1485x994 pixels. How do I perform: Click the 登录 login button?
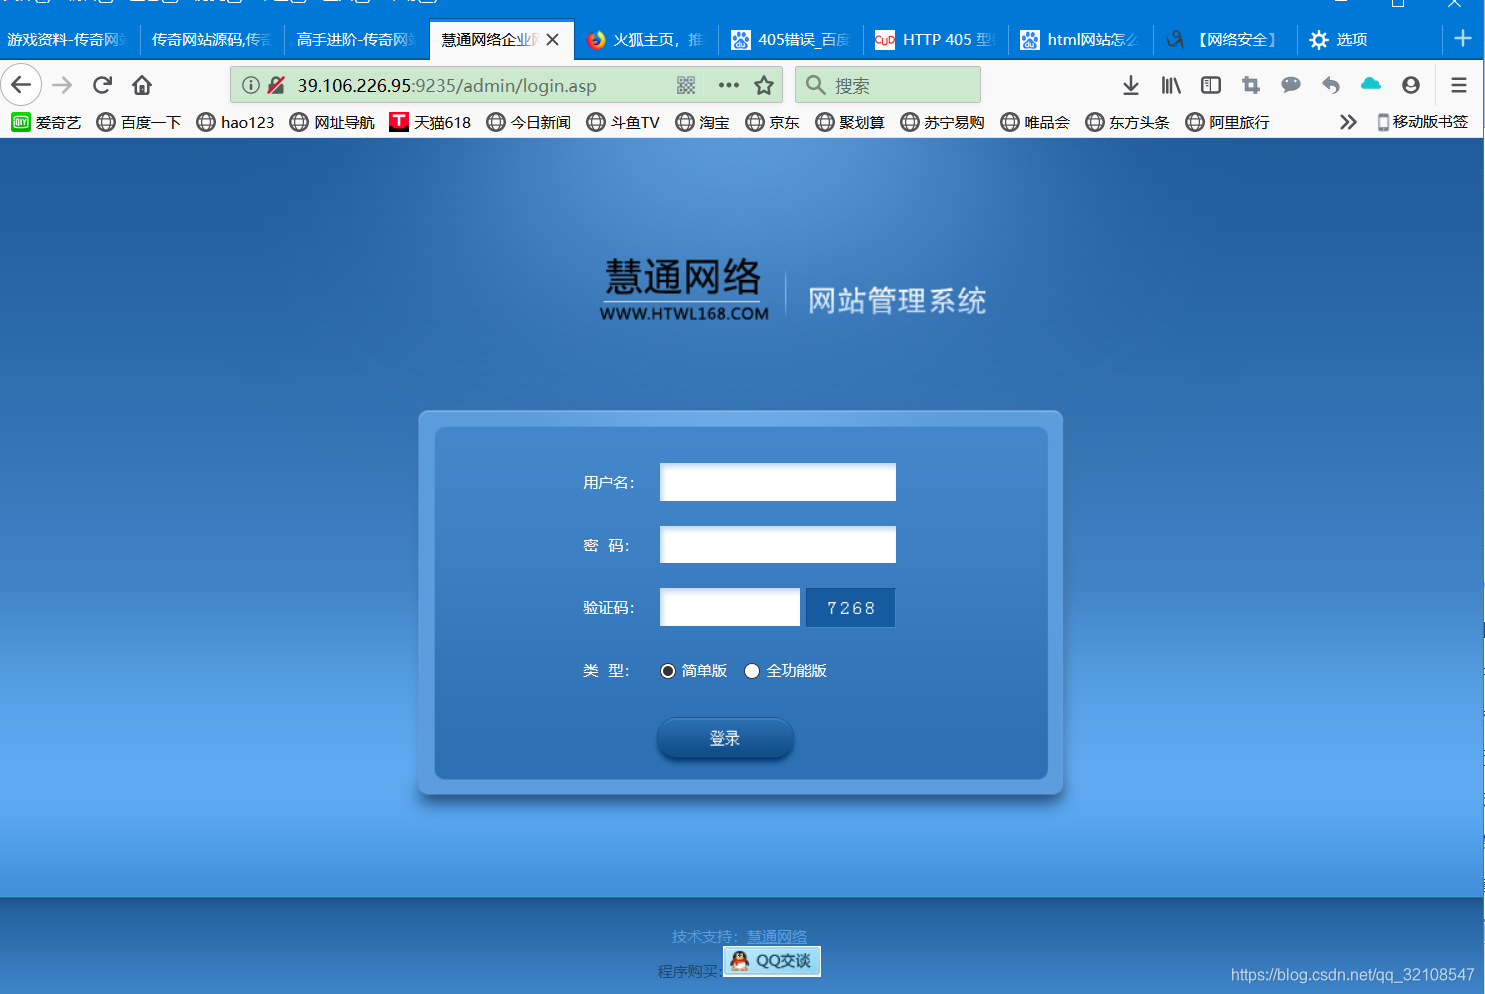coord(725,738)
